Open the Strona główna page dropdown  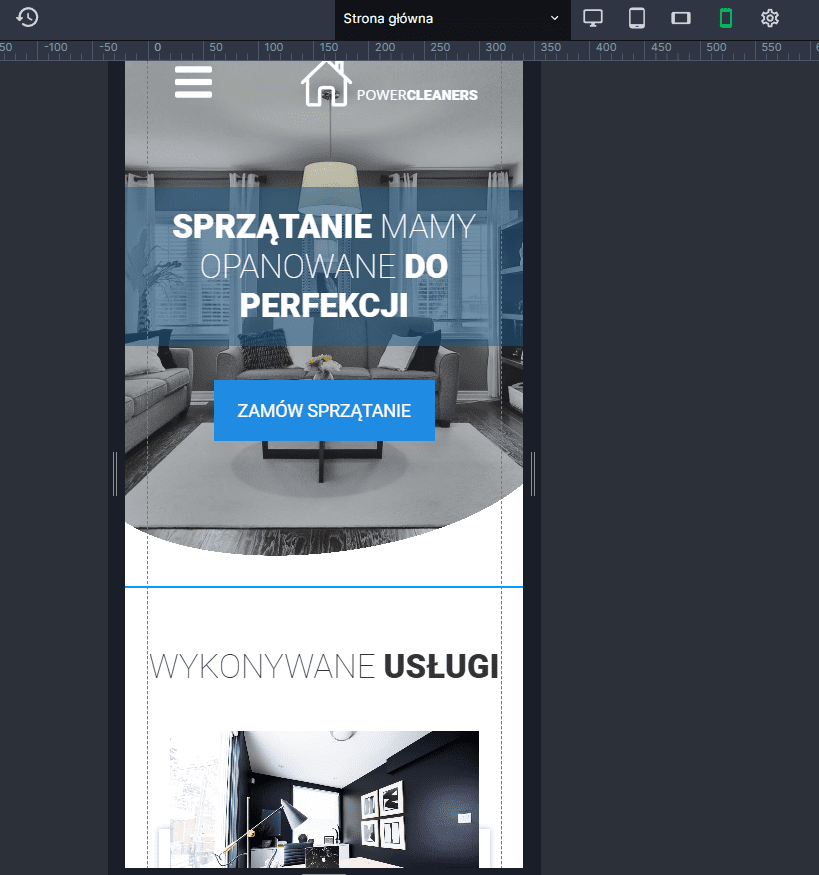tap(440, 18)
